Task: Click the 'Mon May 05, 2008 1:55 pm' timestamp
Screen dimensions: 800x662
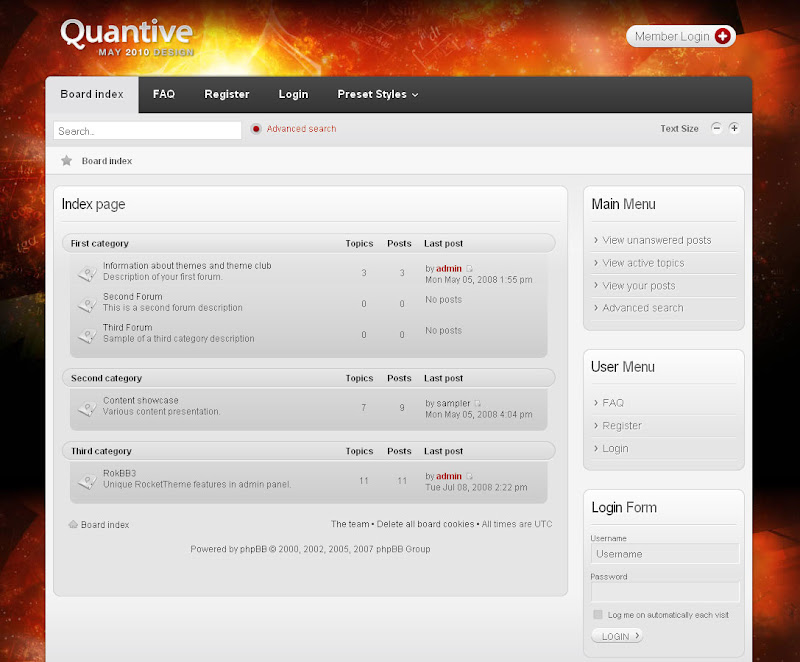Action: (479, 280)
